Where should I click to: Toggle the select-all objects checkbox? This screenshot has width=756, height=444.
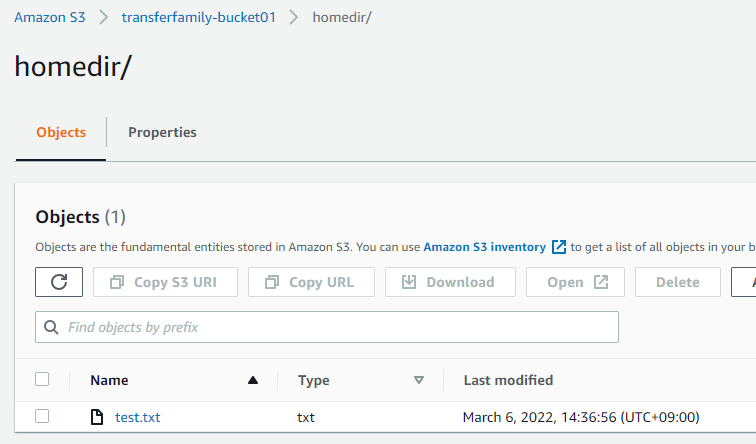click(42, 379)
